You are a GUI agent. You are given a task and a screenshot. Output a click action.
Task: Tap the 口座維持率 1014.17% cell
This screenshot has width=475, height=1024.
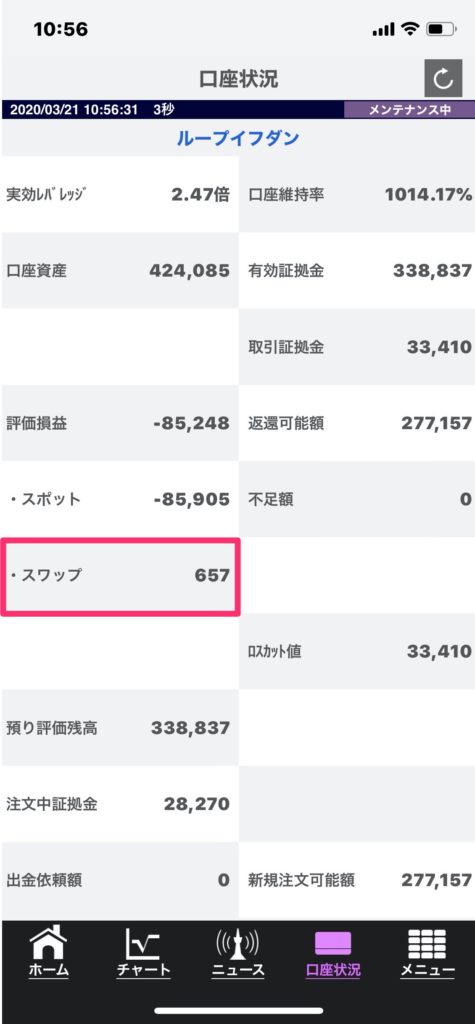[x=357, y=195]
